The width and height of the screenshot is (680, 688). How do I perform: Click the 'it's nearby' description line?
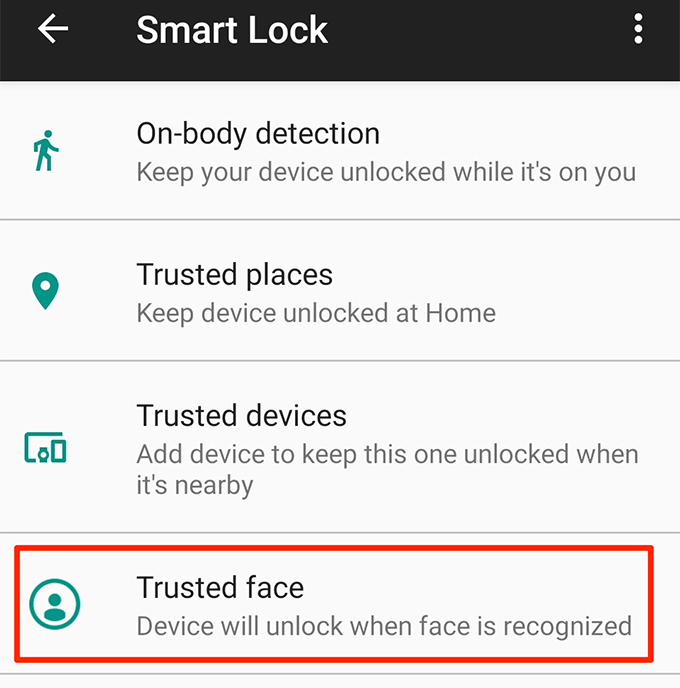195,485
